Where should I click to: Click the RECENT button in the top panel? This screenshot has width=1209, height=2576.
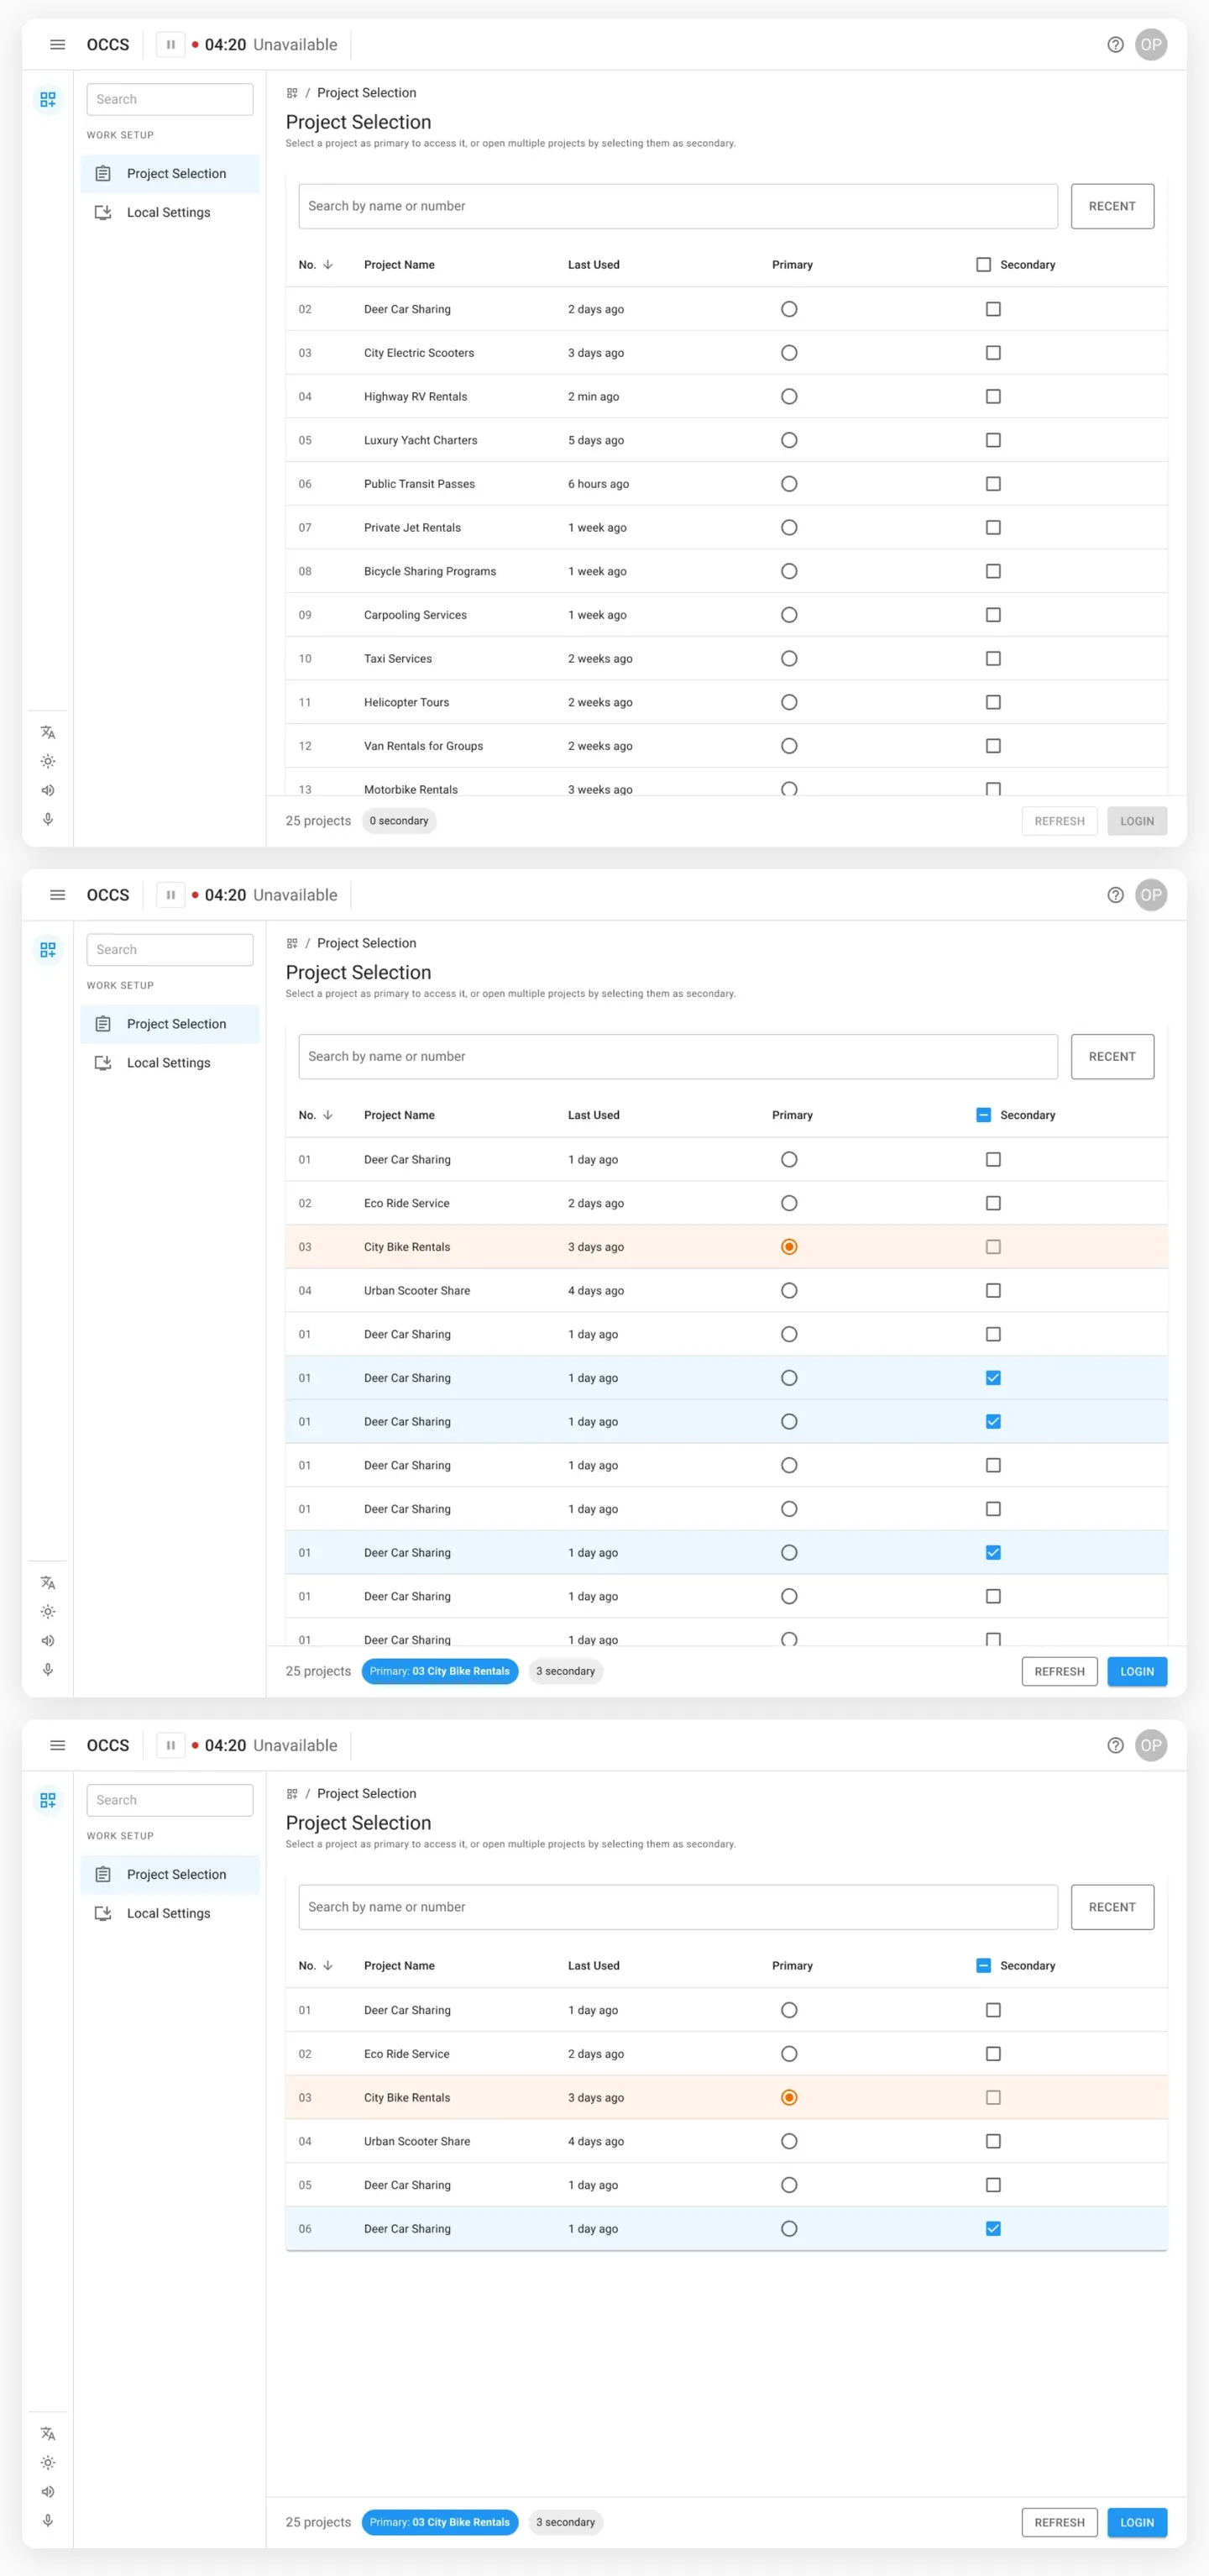1112,206
